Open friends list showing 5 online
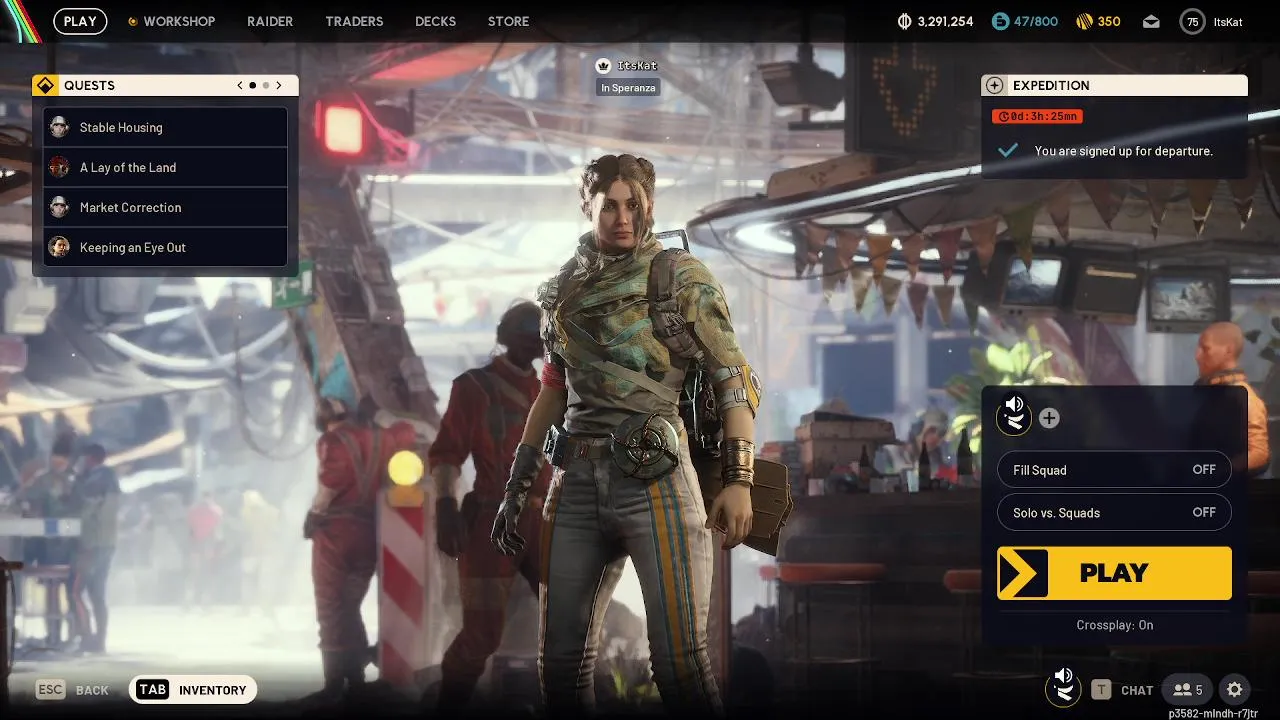Image resolution: width=1280 pixels, height=720 pixels. click(x=1187, y=690)
